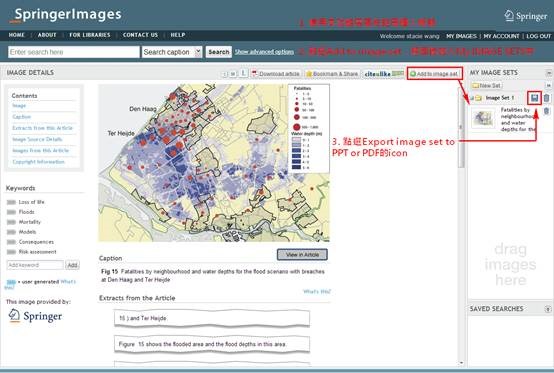The width and height of the screenshot is (554, 373).
Task: Click the small image size icon
Action: coord(224,74)
